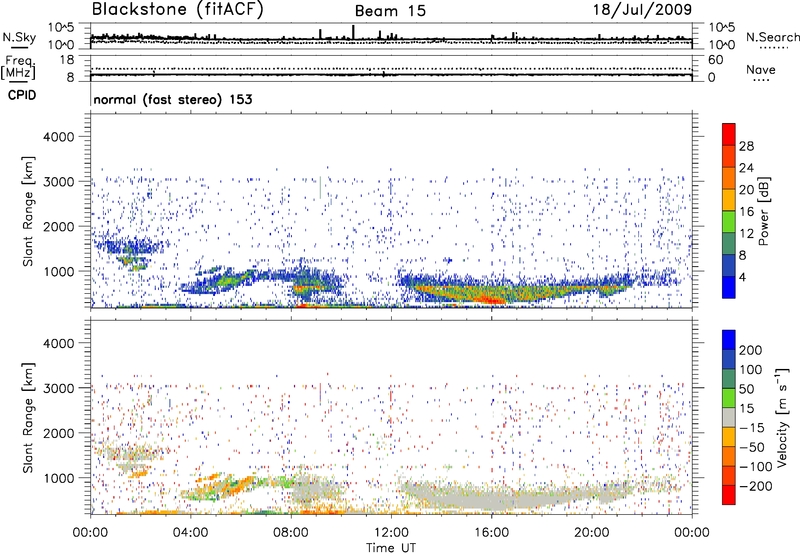This screenshot has width=800, height=554.
Task: Click the date '18/Jul/2009'
Action: 642,10
